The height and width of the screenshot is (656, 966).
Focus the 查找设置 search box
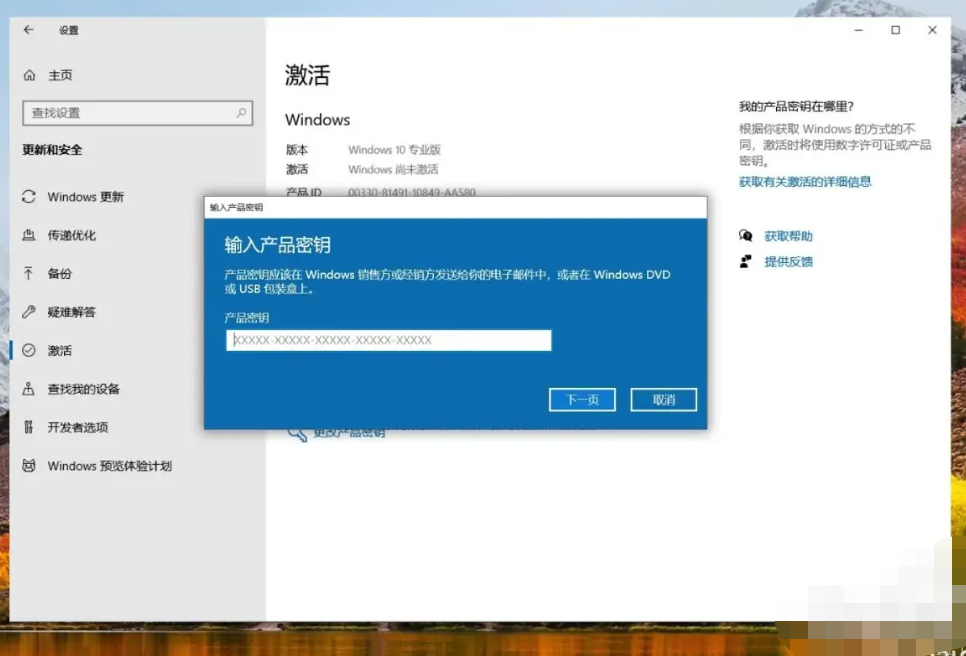click(128, 113)
